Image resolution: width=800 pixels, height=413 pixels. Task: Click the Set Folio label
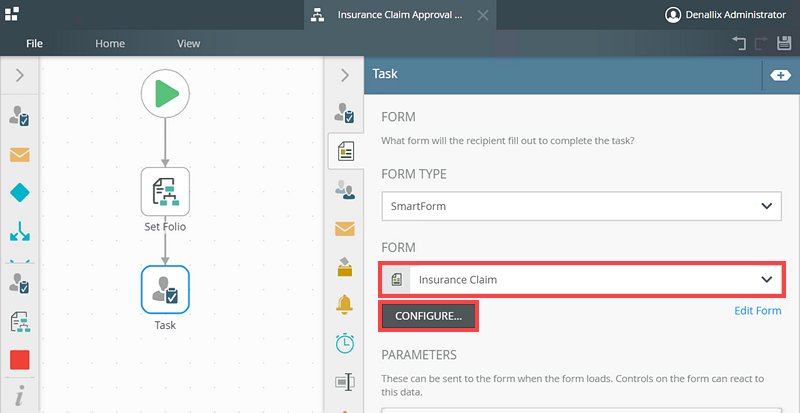pos(165,227)
